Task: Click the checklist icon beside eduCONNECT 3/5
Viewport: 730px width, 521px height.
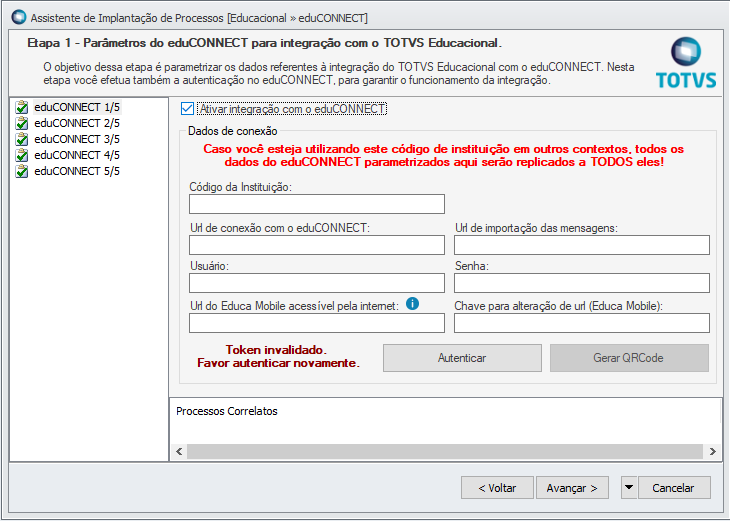Action: coord(21,139)
